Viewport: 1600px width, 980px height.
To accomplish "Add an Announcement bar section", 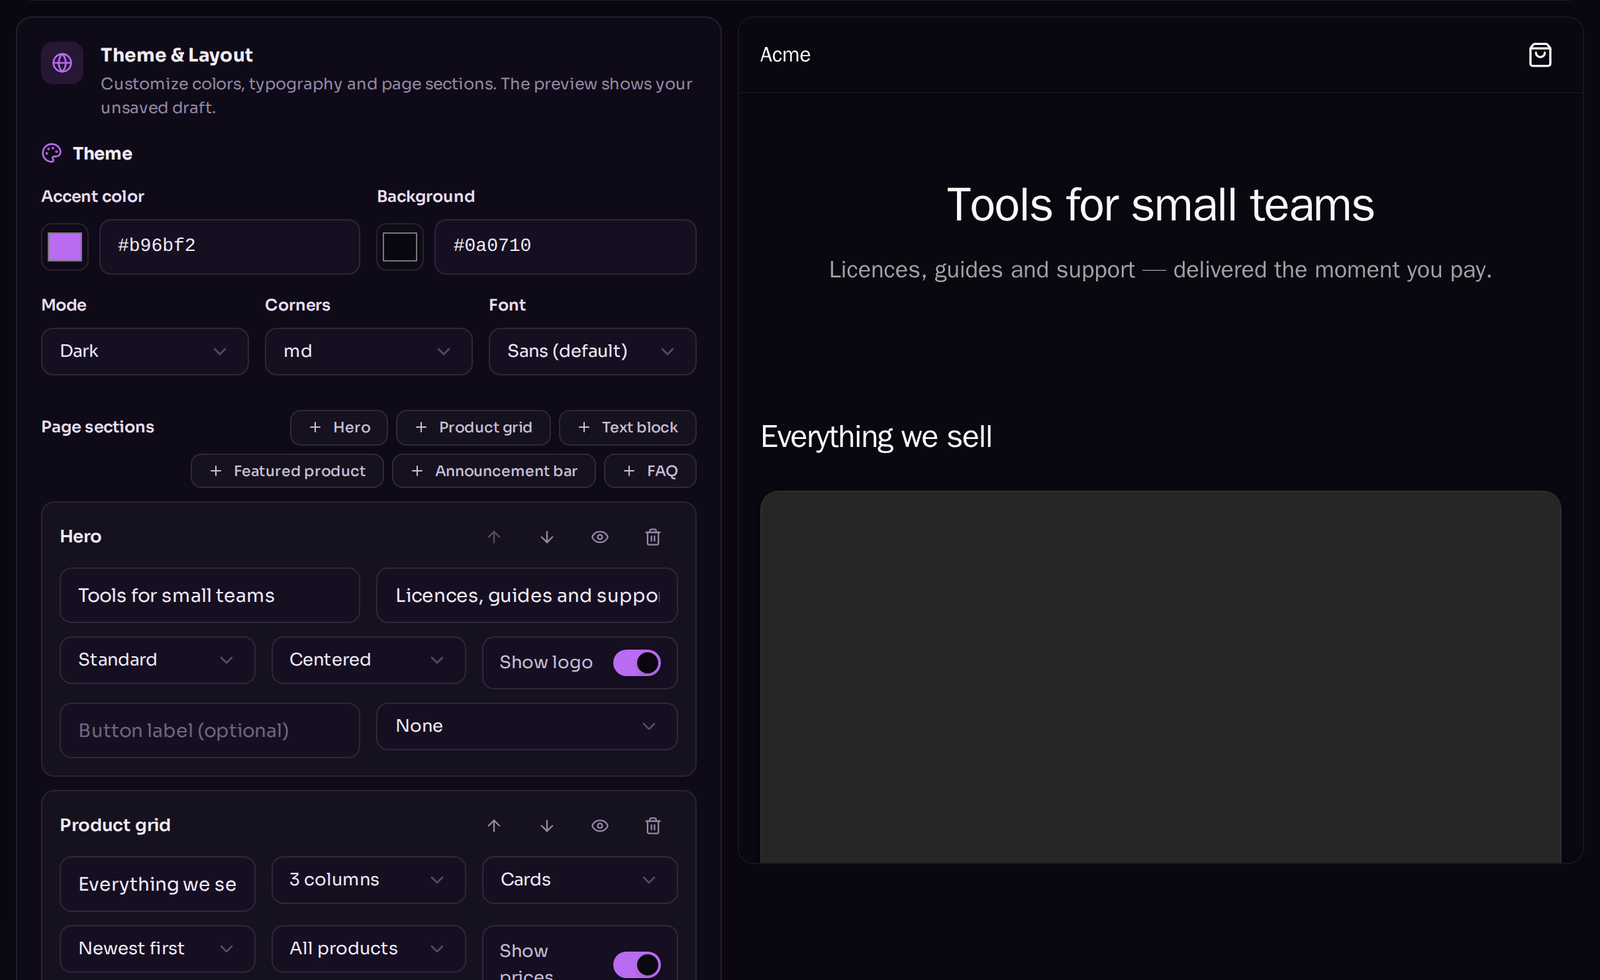I will (x=494, y=471).
